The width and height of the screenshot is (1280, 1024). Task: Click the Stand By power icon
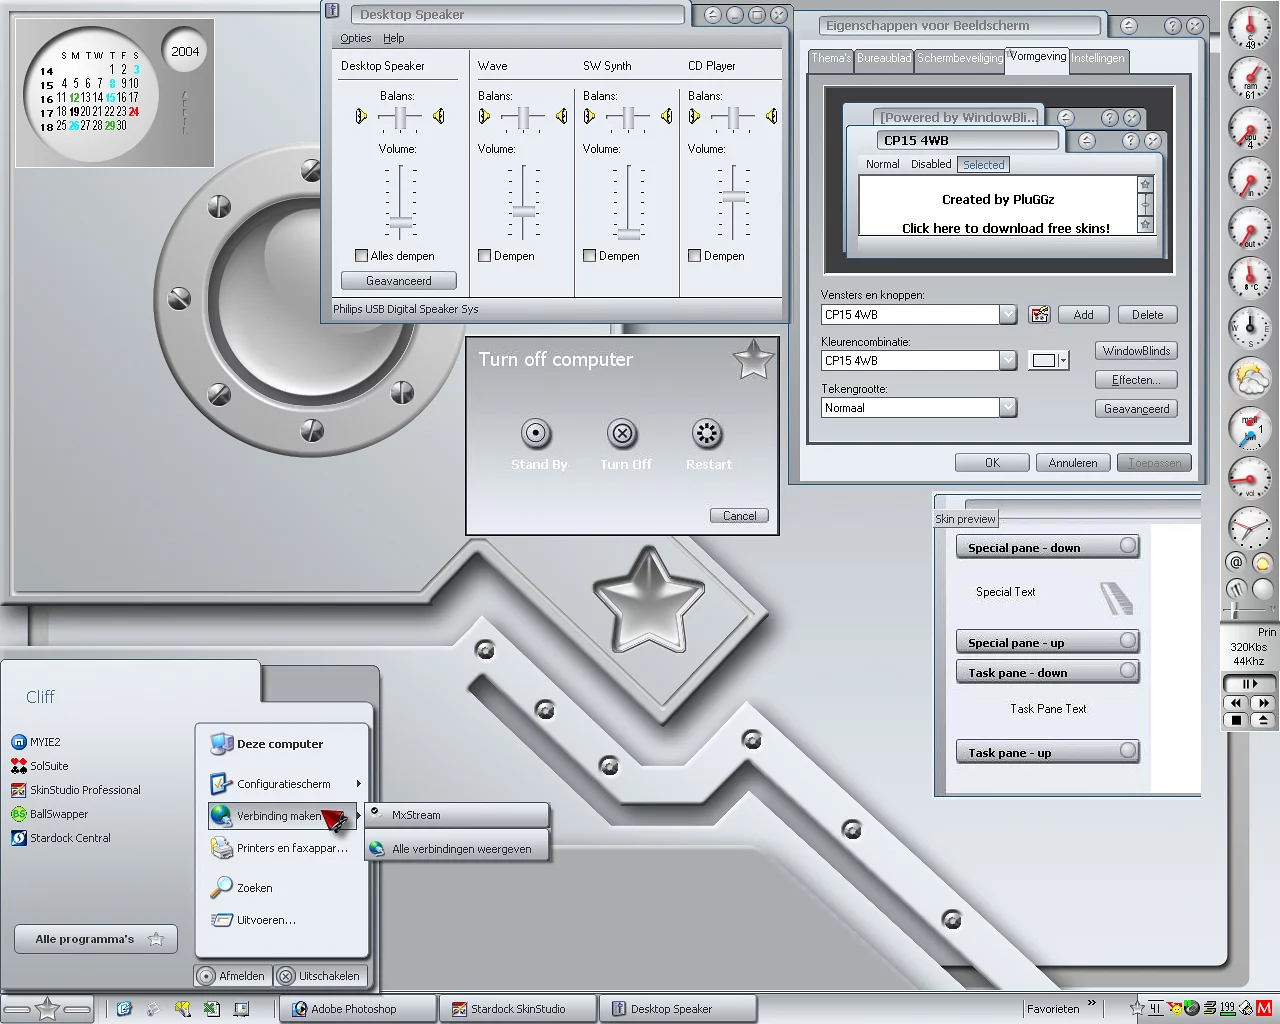tap(536, 434)
